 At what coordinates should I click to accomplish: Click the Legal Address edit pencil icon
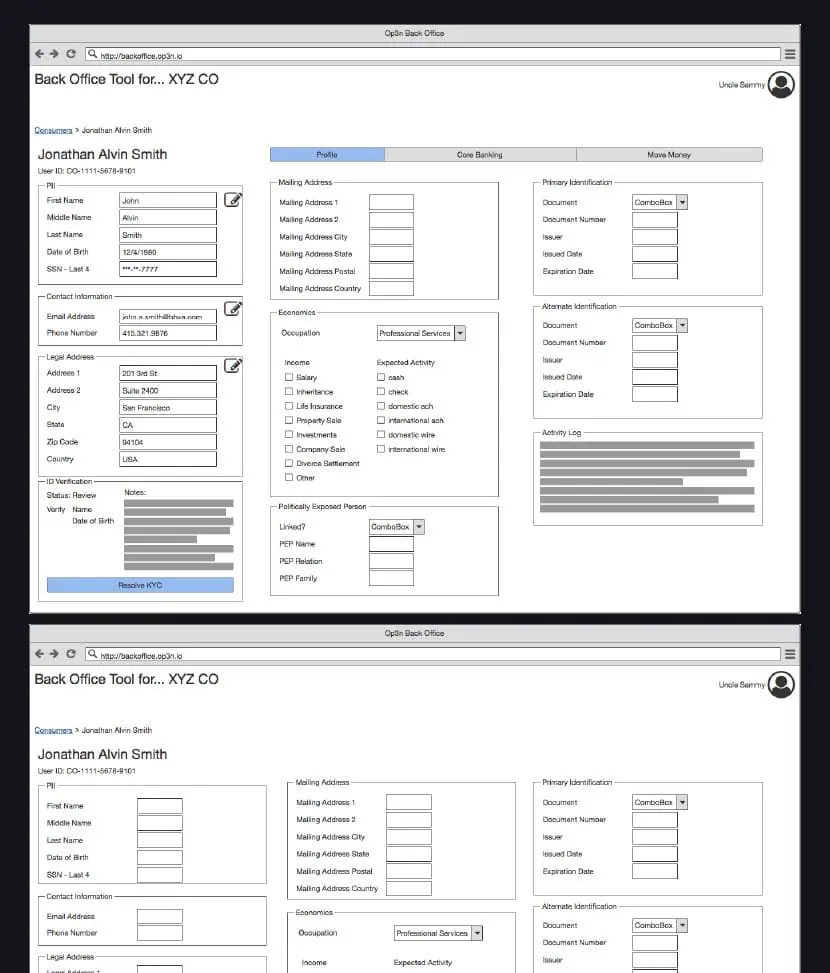click(x=232, y=366)
